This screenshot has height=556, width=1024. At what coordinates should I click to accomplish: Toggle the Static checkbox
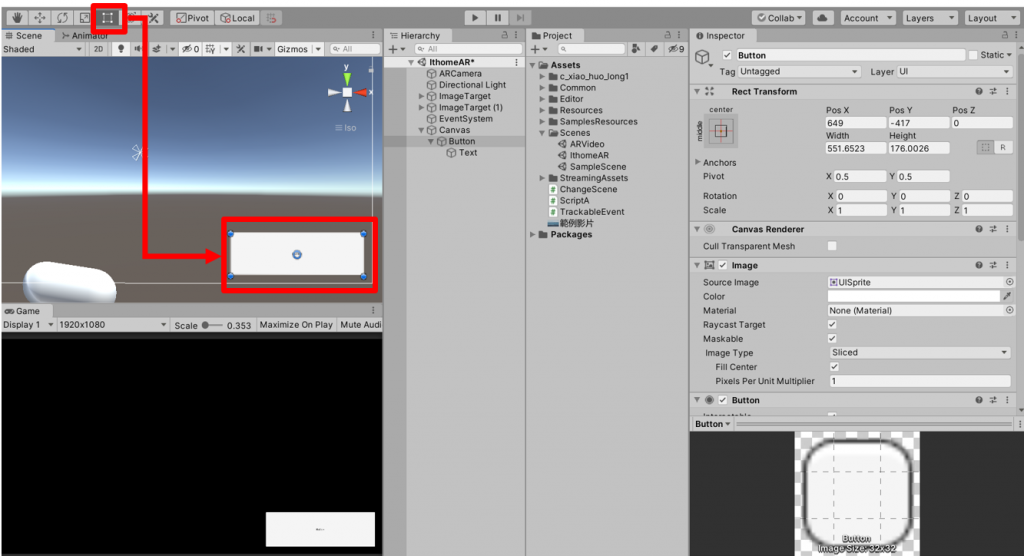tap(973, 56)
